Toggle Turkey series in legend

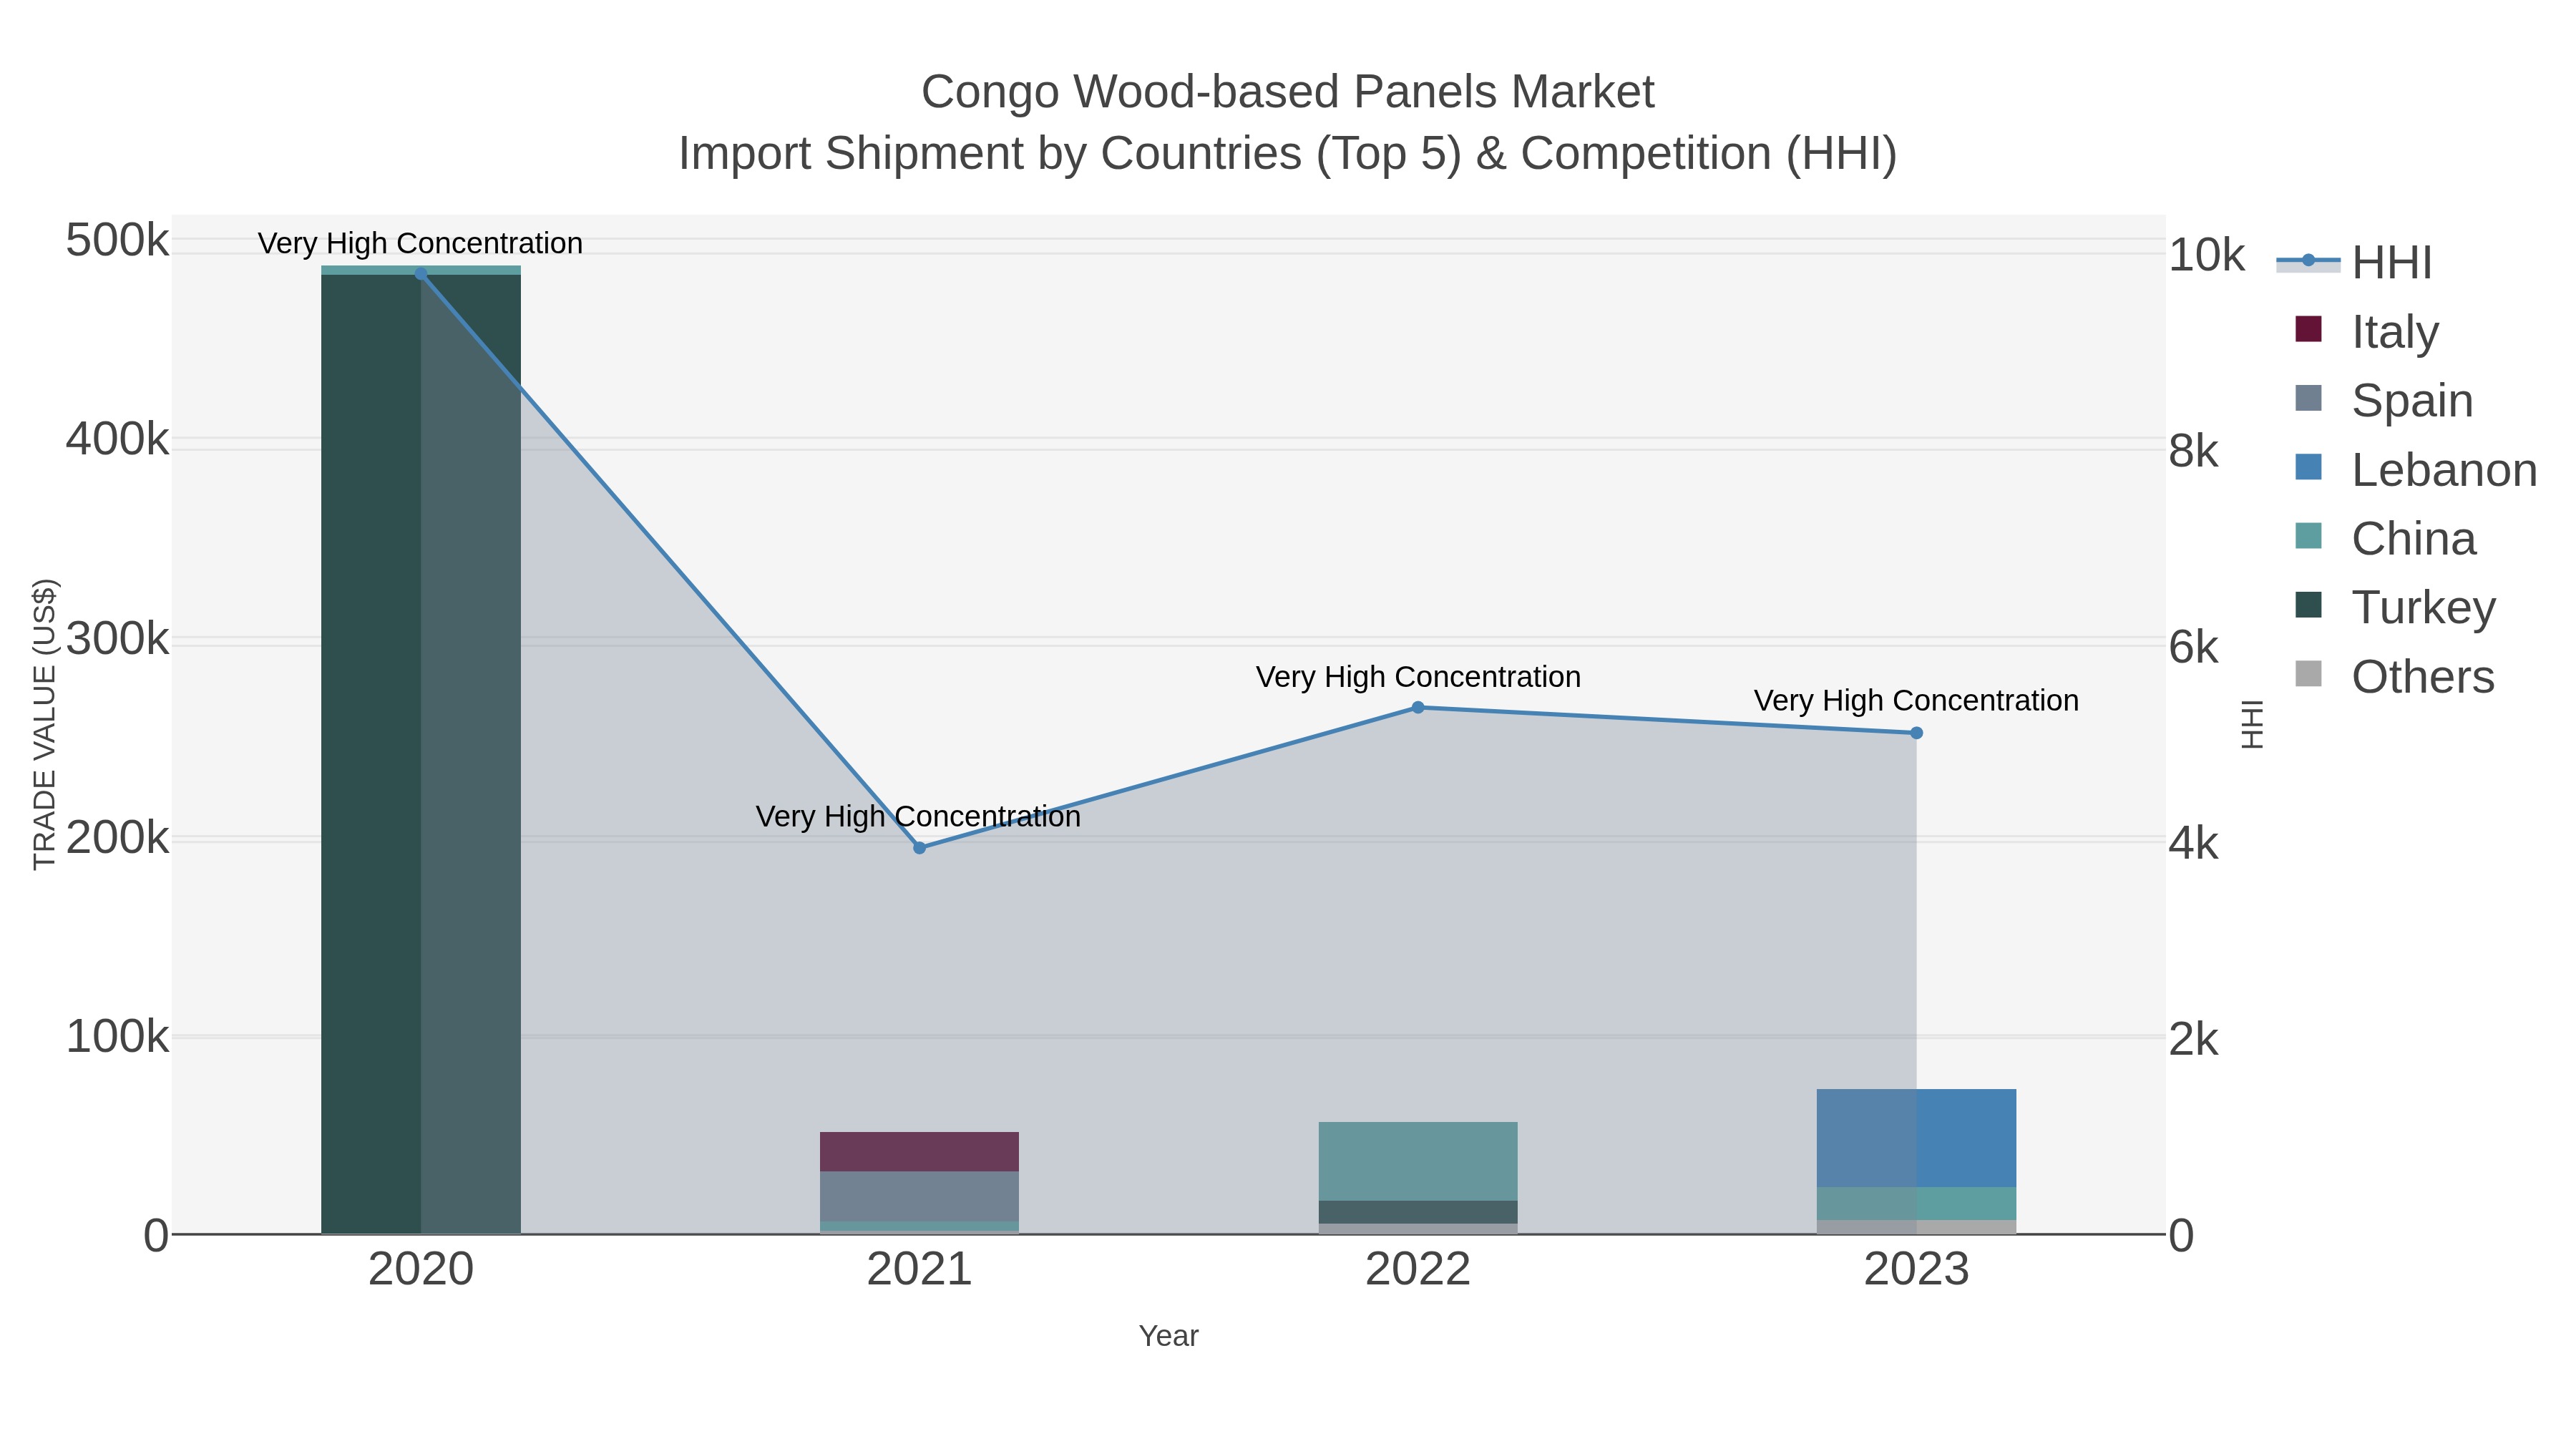tap(2396, 607)
